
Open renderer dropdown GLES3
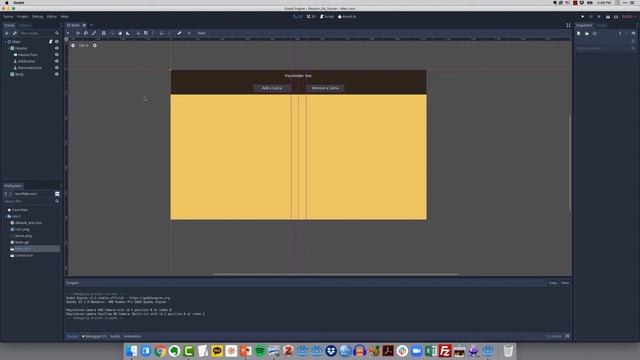point(628,17)
